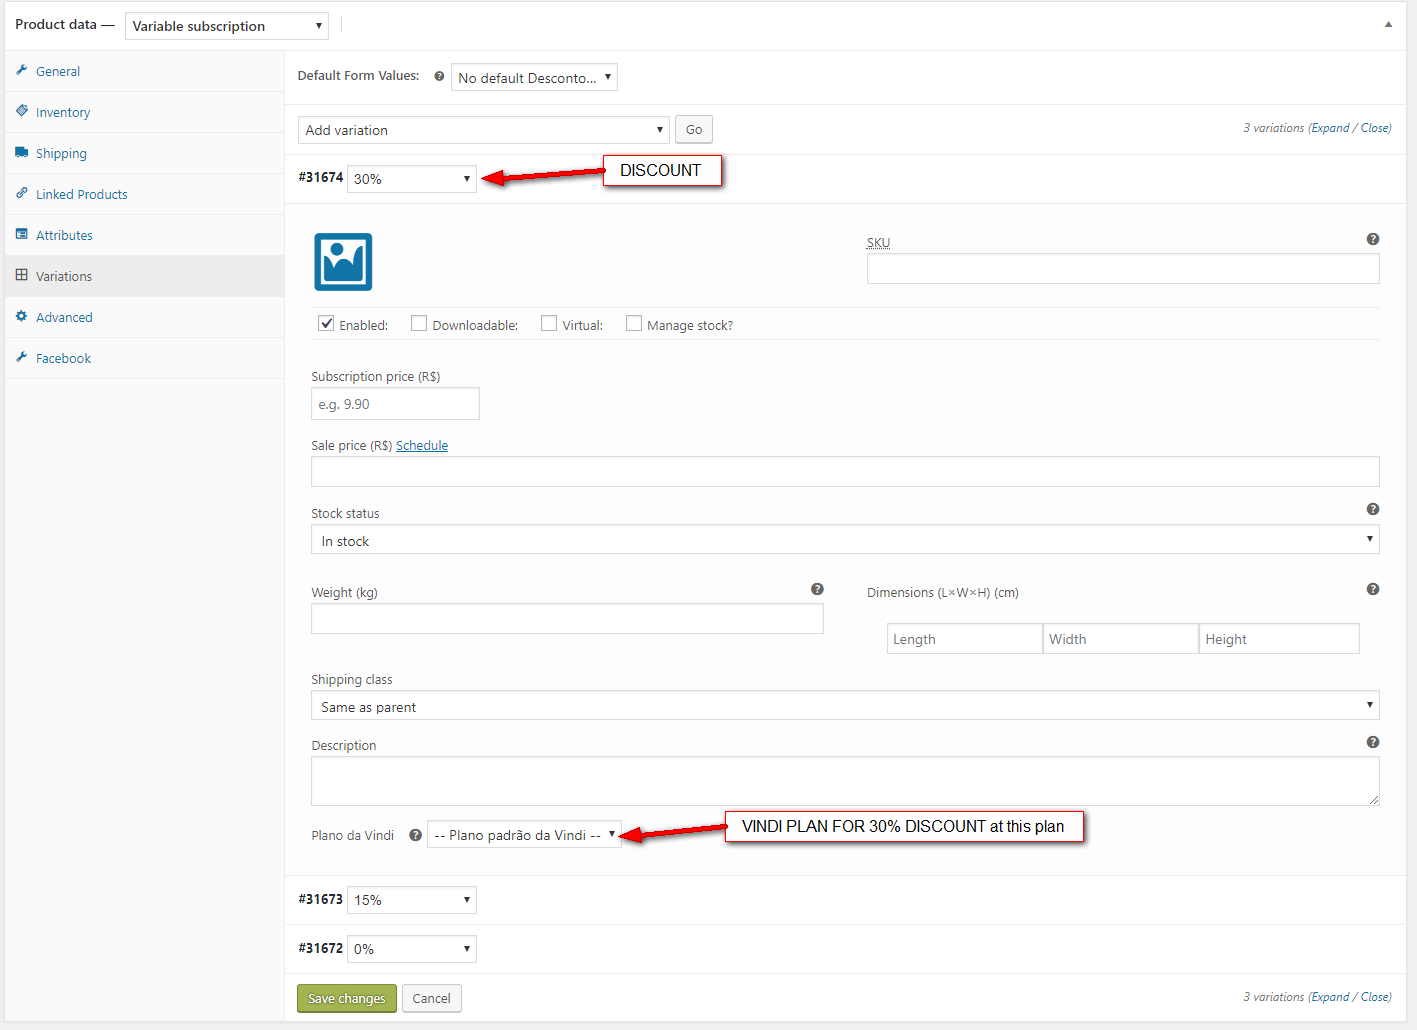Screen dimensions: 1417x1030
Task: Open the 15% dropdown for variation #31673
Action: (412, 900)
